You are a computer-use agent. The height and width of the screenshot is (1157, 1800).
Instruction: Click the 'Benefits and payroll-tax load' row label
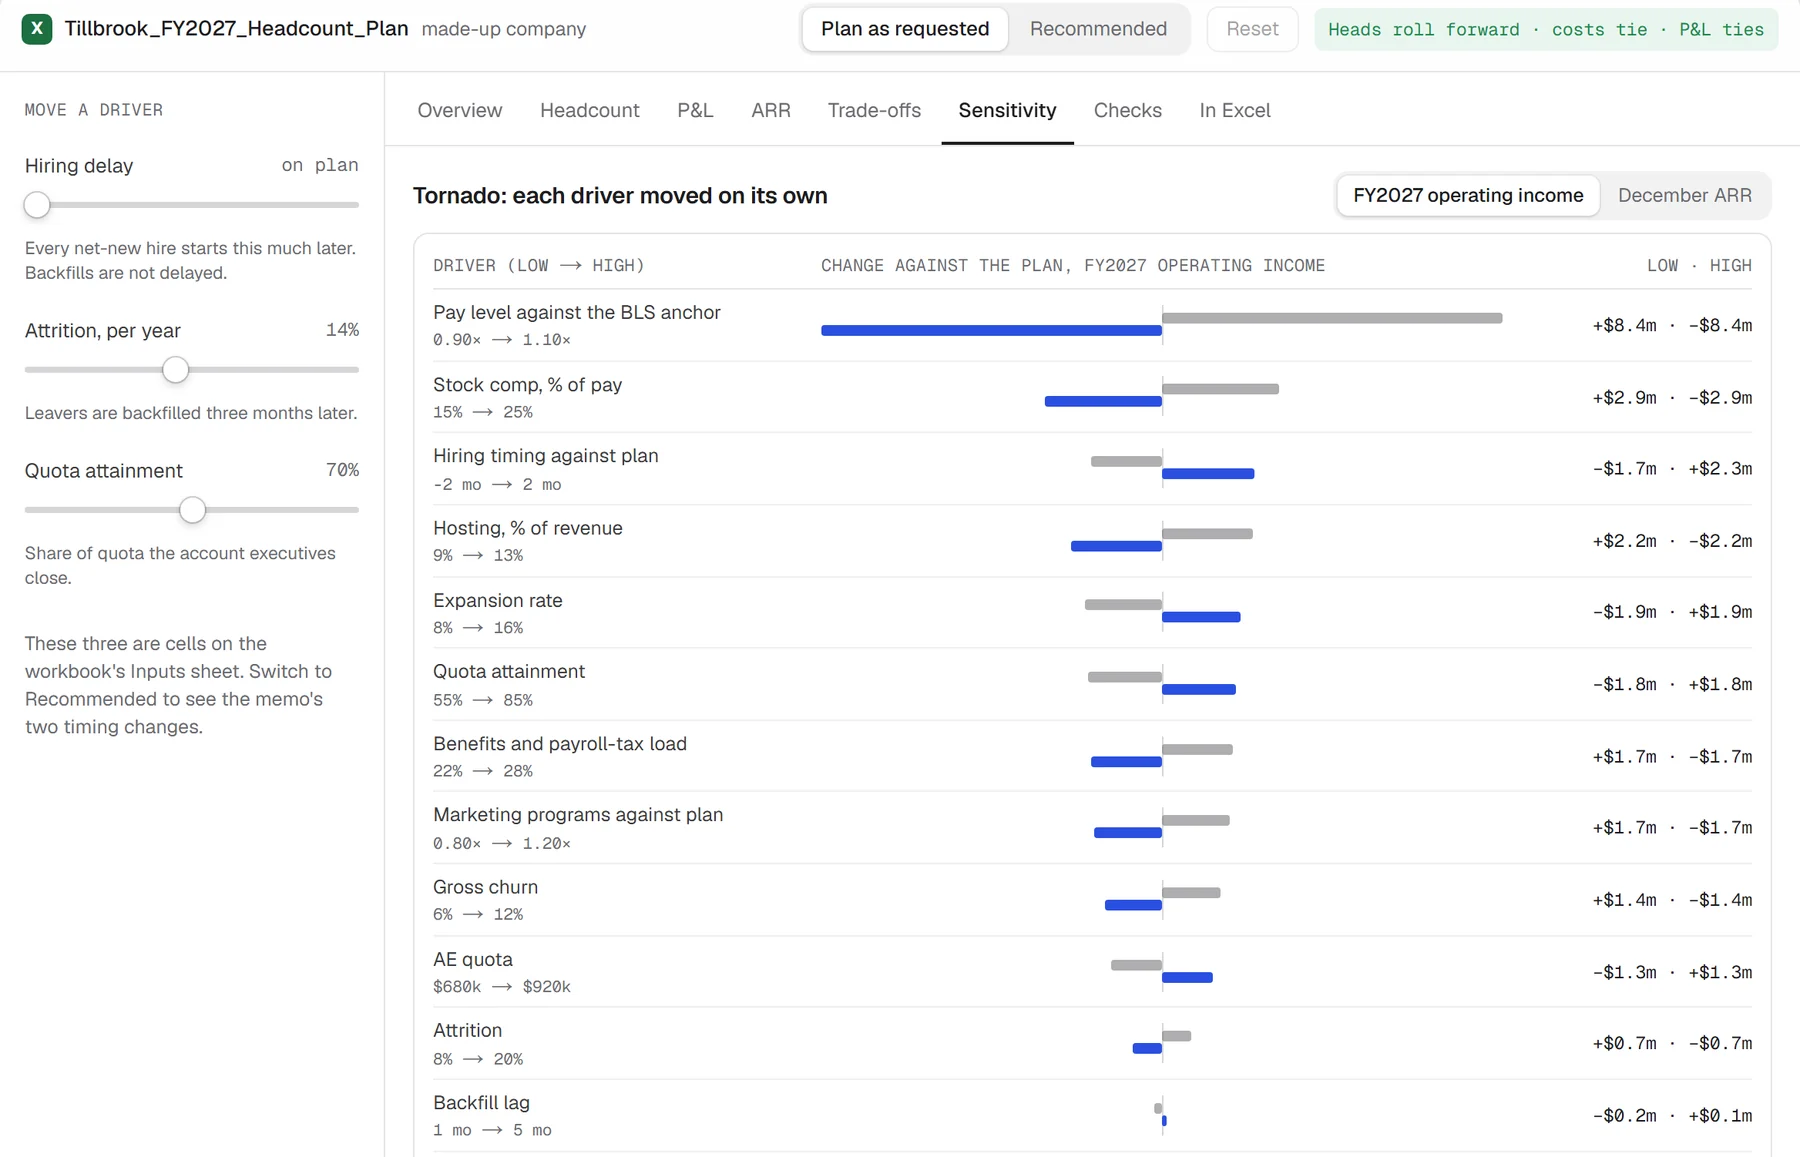(x=560, y=743)
